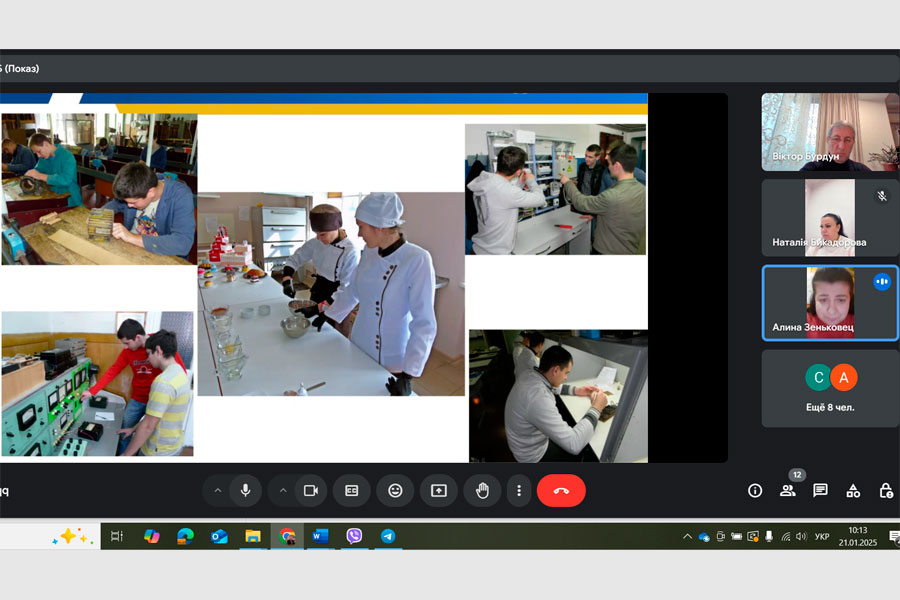
Task: Mute the microphone in the call
Action: coord(246,491)
